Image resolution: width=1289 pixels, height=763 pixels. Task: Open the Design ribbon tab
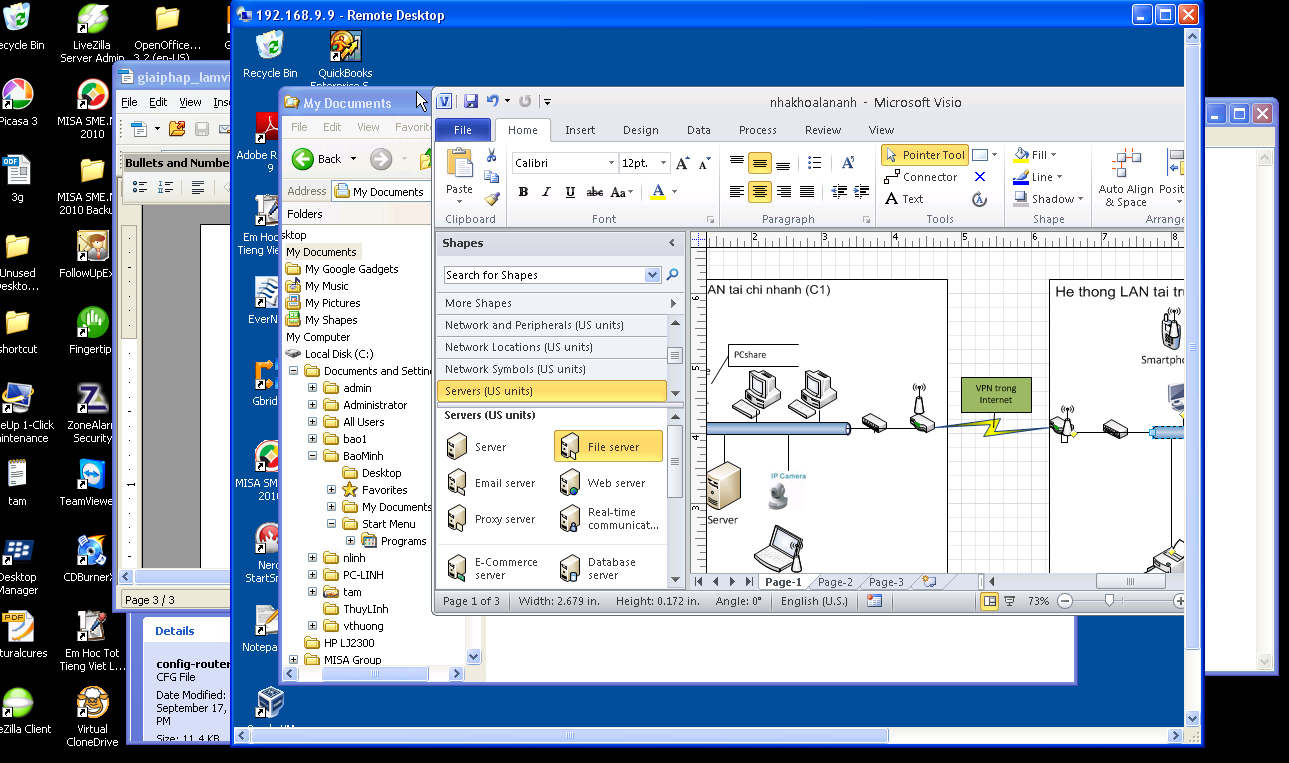[640, 130]
